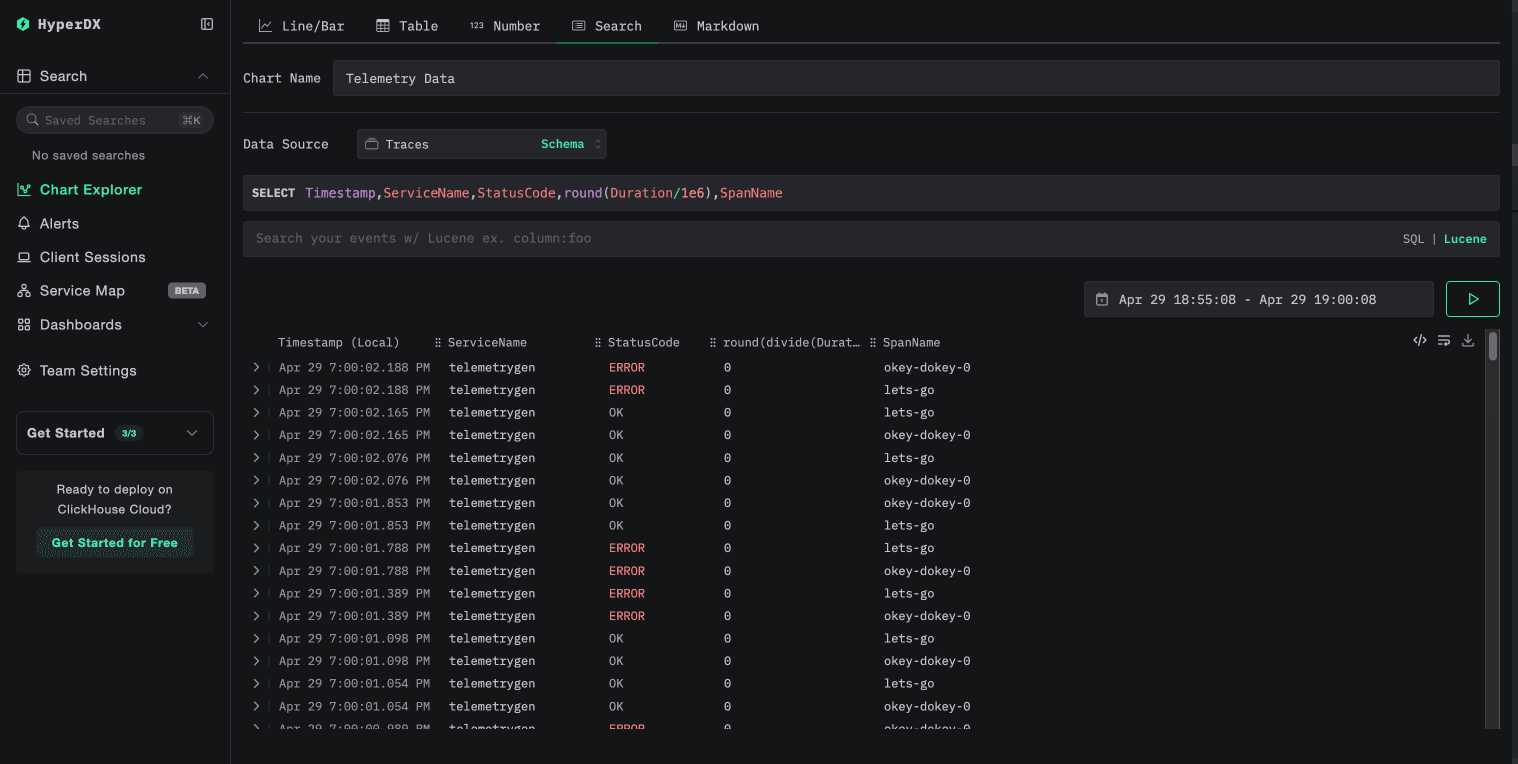This screenshot has width=1518, height=764.
Task: Click the Client Sessions laptop icon
Action: point(24,257)
